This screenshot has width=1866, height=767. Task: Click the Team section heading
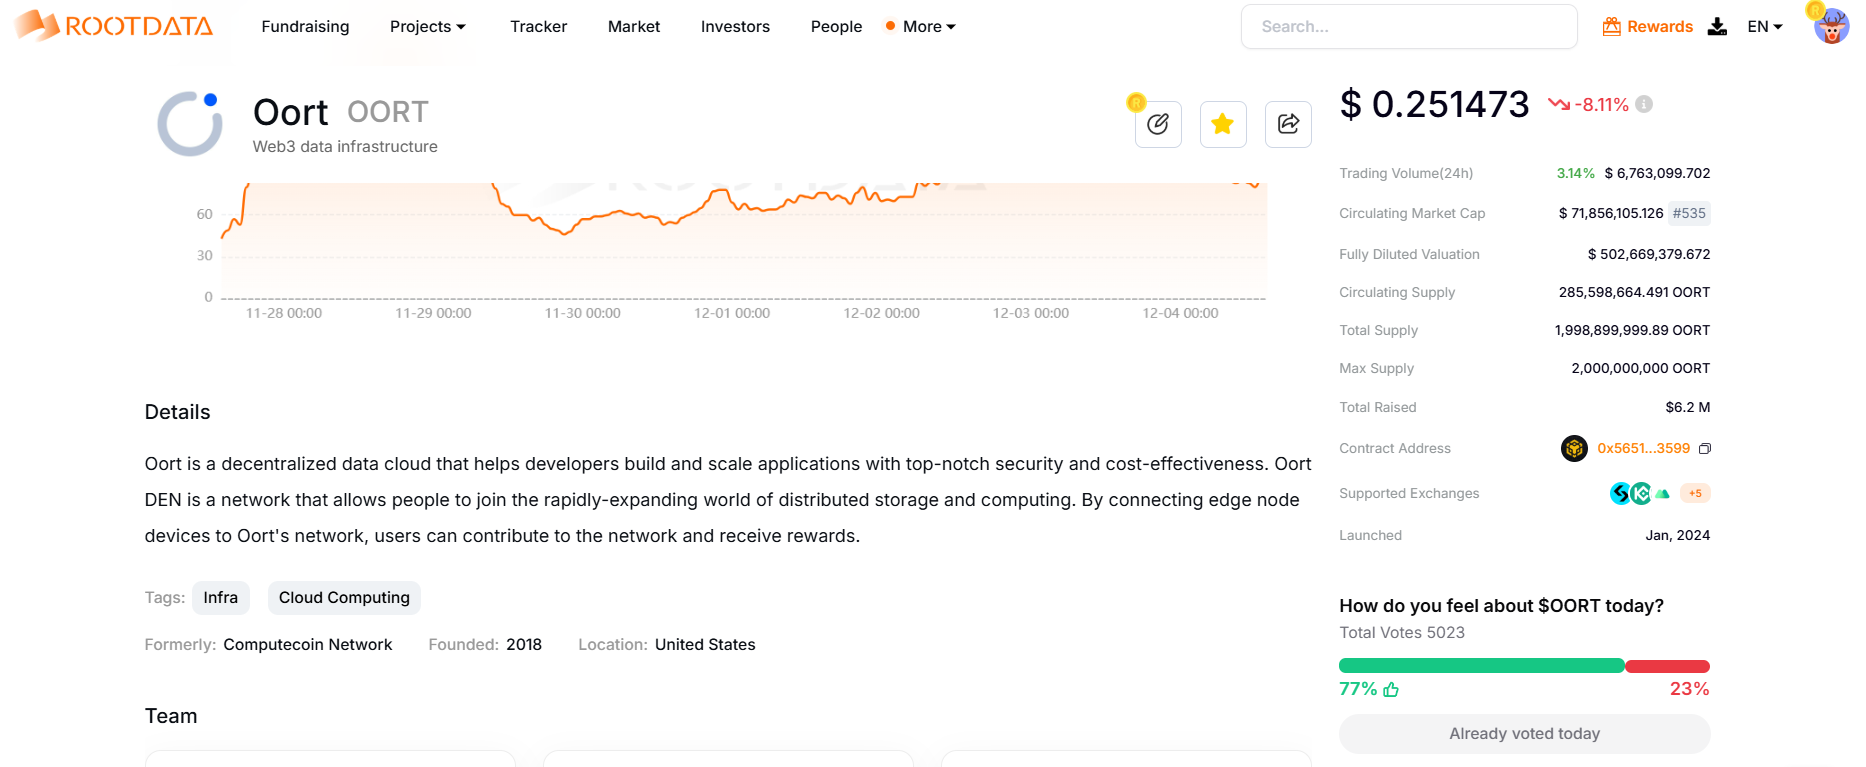pyautogui.click(x=171, y=716)
